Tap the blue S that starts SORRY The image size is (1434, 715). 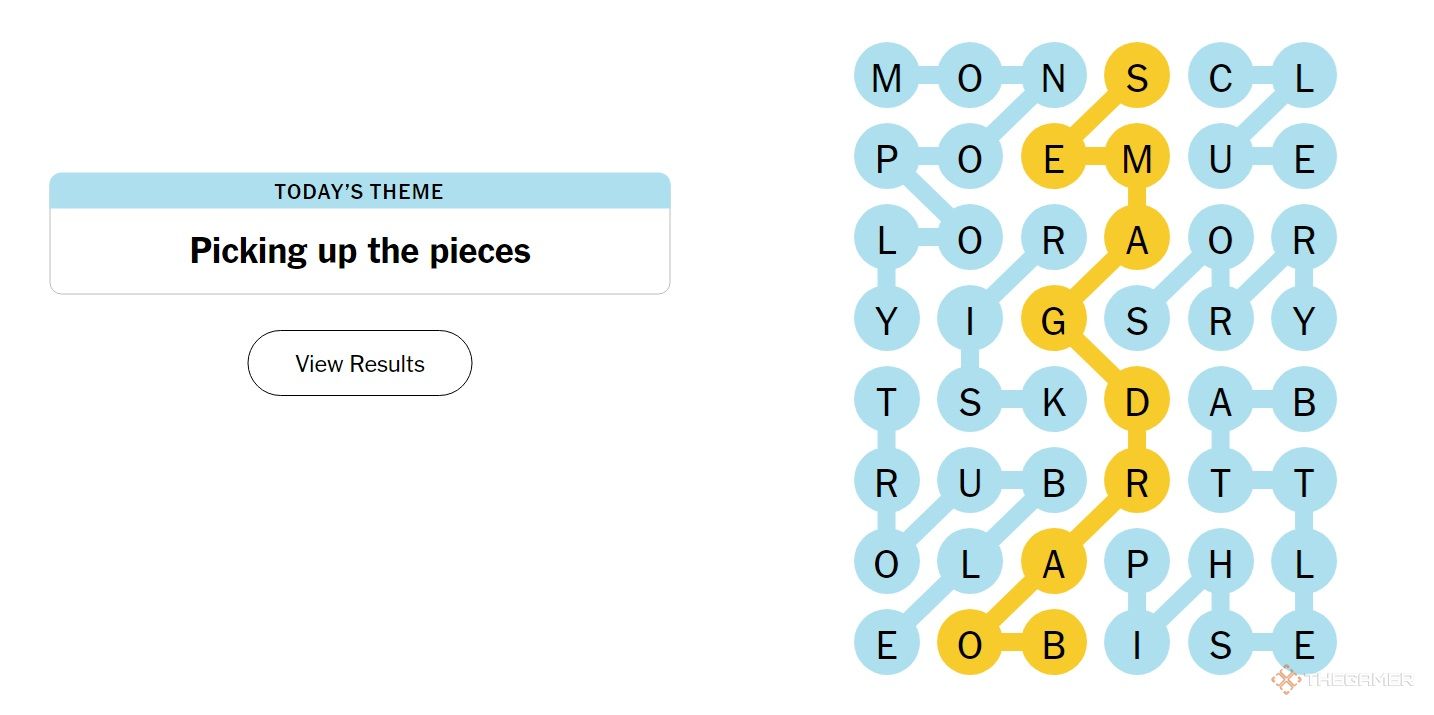click(x=1137, y=321)
